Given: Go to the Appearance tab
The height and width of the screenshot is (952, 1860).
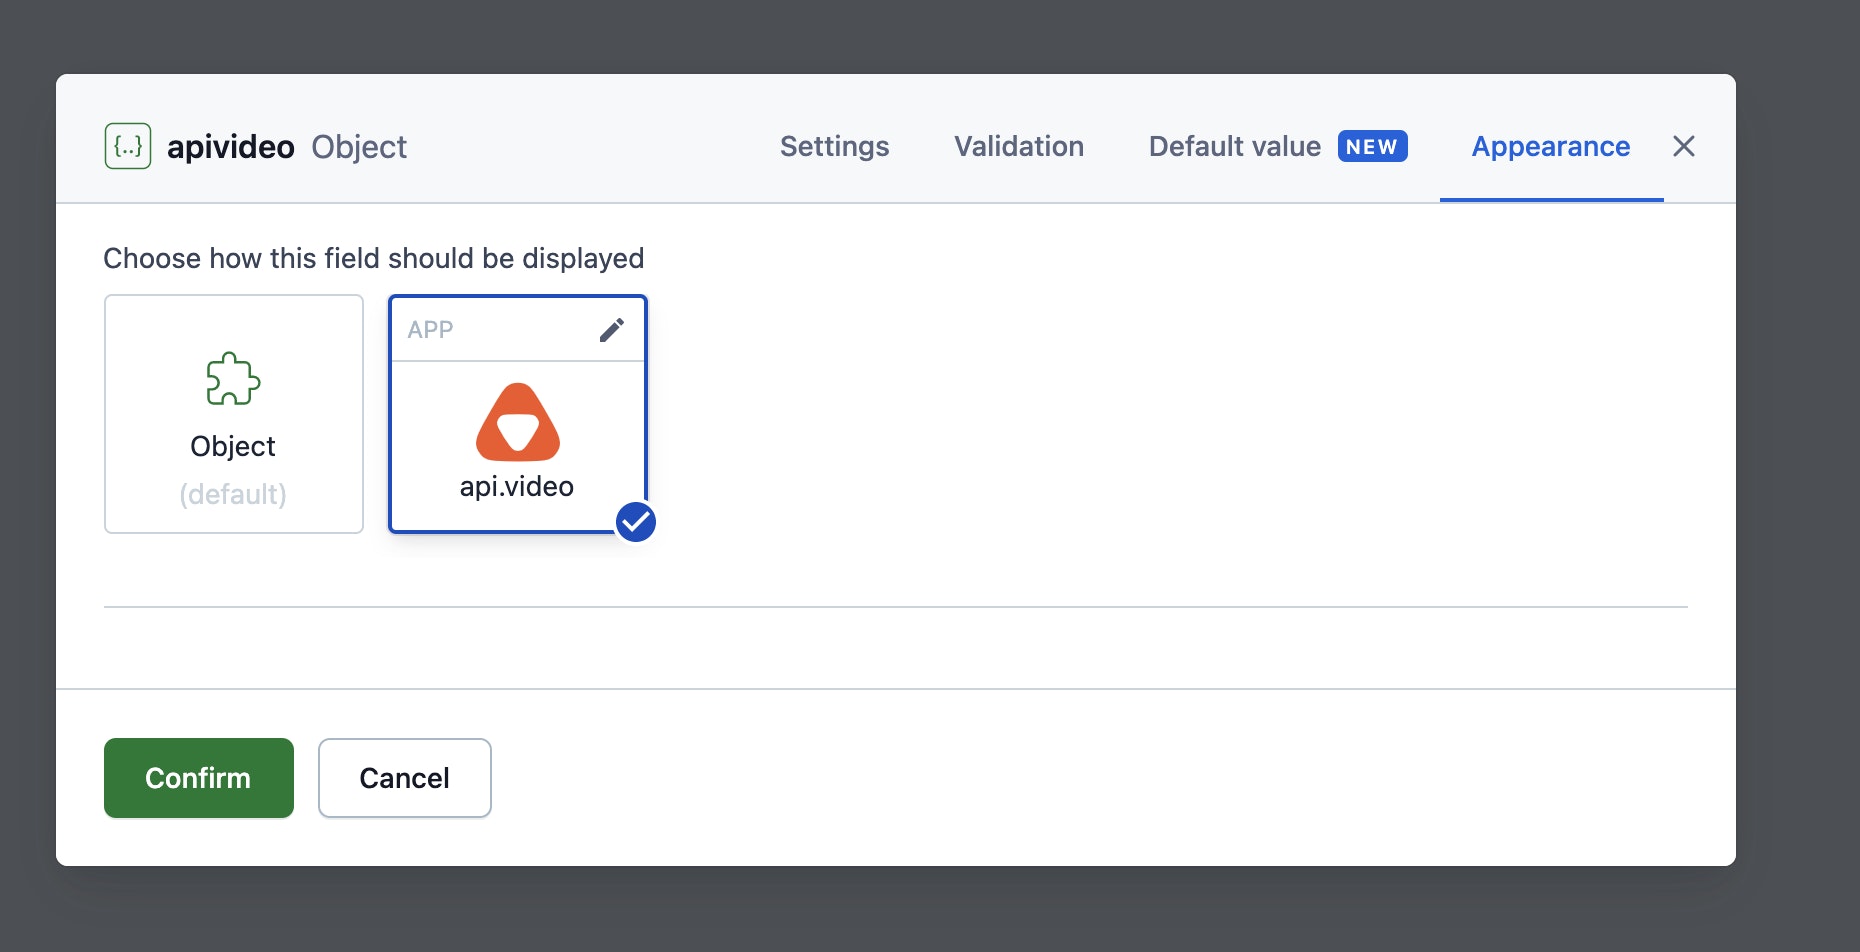Looking at the screenshot, I should pyautogui.click(x=1551, y=146).
